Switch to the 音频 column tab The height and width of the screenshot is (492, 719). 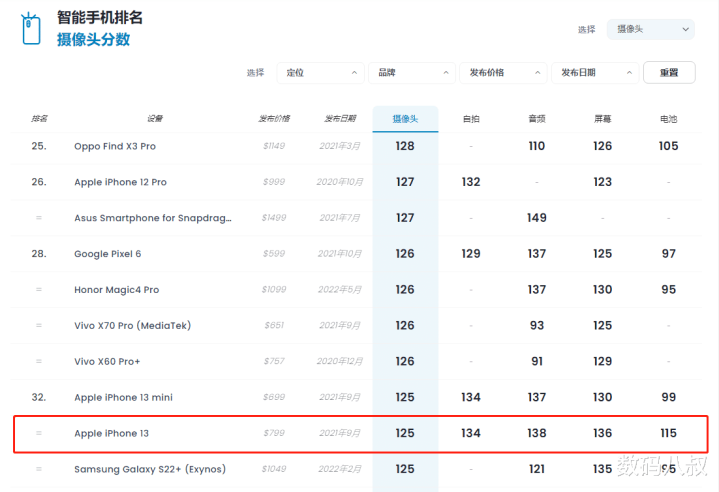coord(537,119)
